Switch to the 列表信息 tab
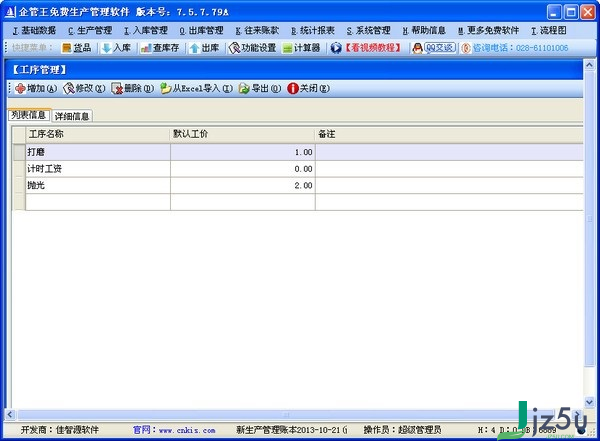 tap(29, 115)
